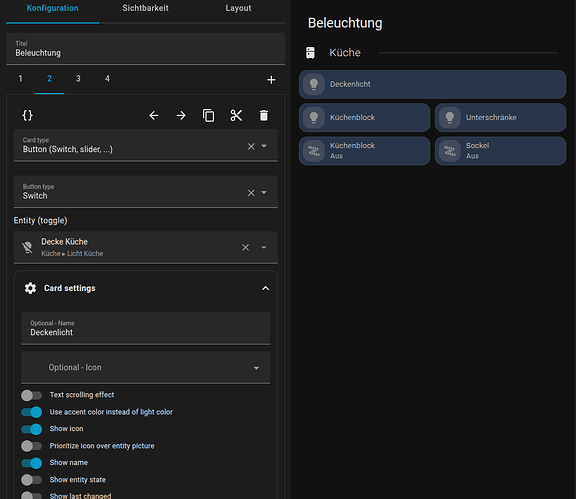Click the Card settings gear icon
The image size is (576, 499).
click(x=30, y=288)
